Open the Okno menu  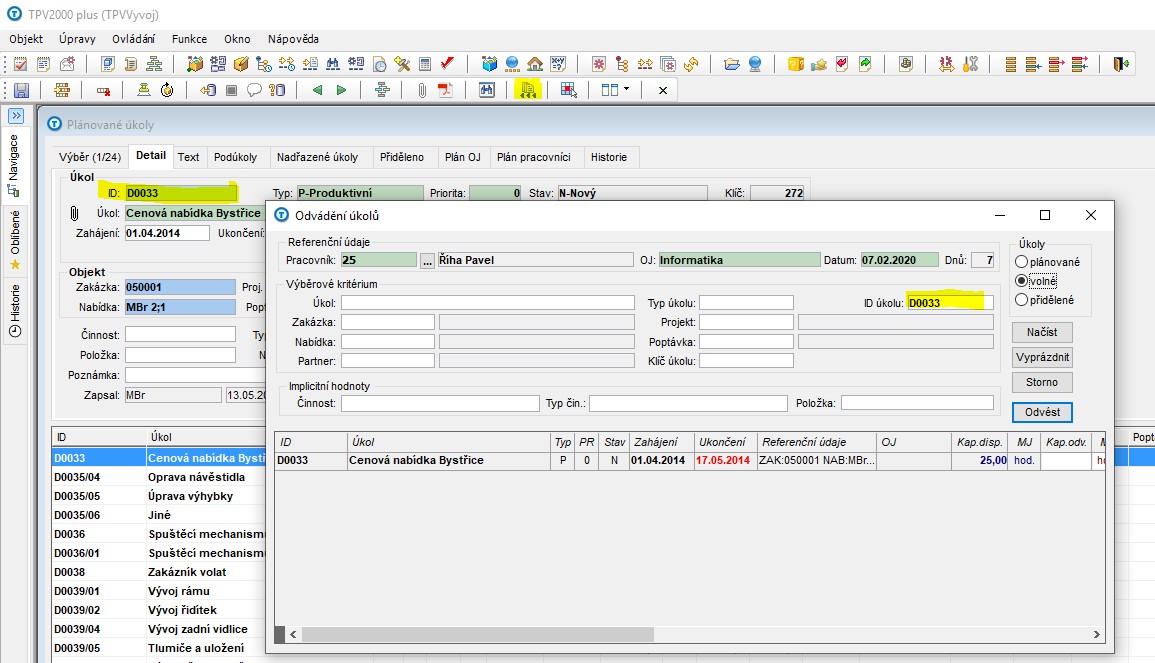[237, 39]
